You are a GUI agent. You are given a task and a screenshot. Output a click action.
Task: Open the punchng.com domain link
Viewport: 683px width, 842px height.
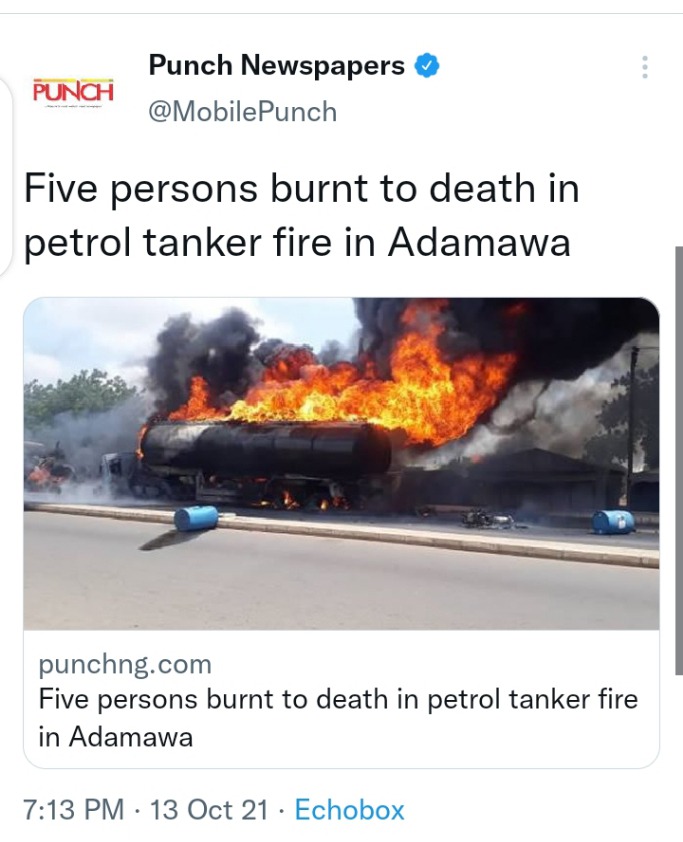point(125,664)
